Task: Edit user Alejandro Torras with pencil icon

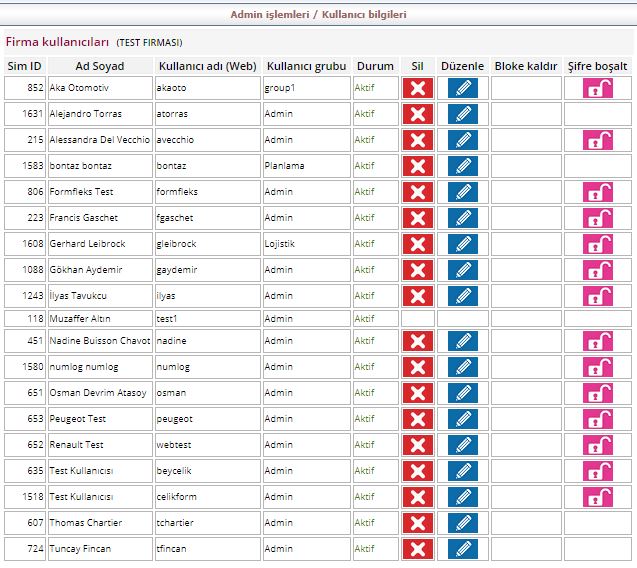Action: point(462,114)
